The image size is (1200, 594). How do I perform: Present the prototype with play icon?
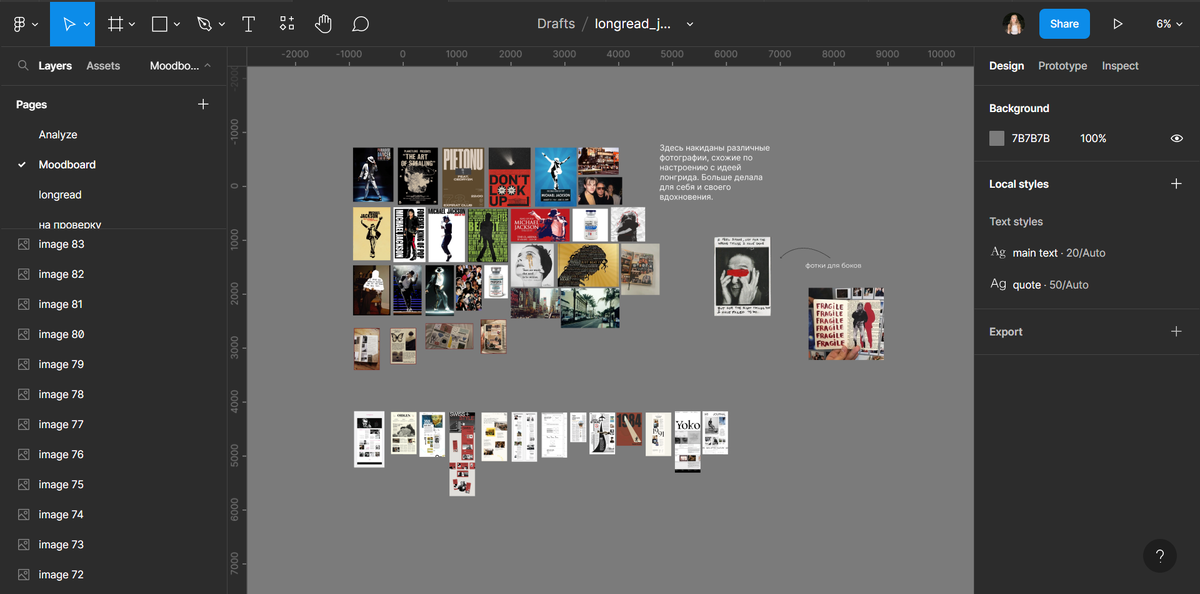1118,23
